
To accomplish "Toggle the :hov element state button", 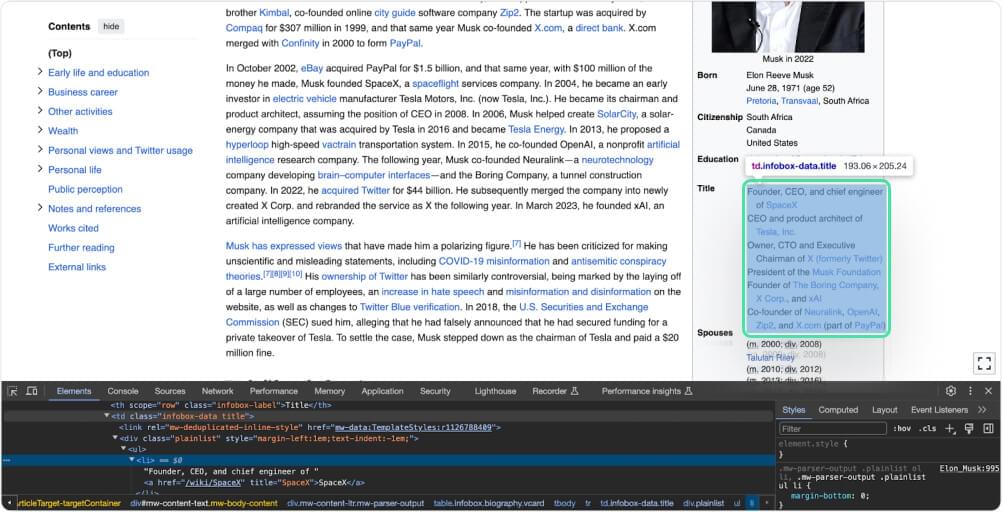I will [902, 428].
